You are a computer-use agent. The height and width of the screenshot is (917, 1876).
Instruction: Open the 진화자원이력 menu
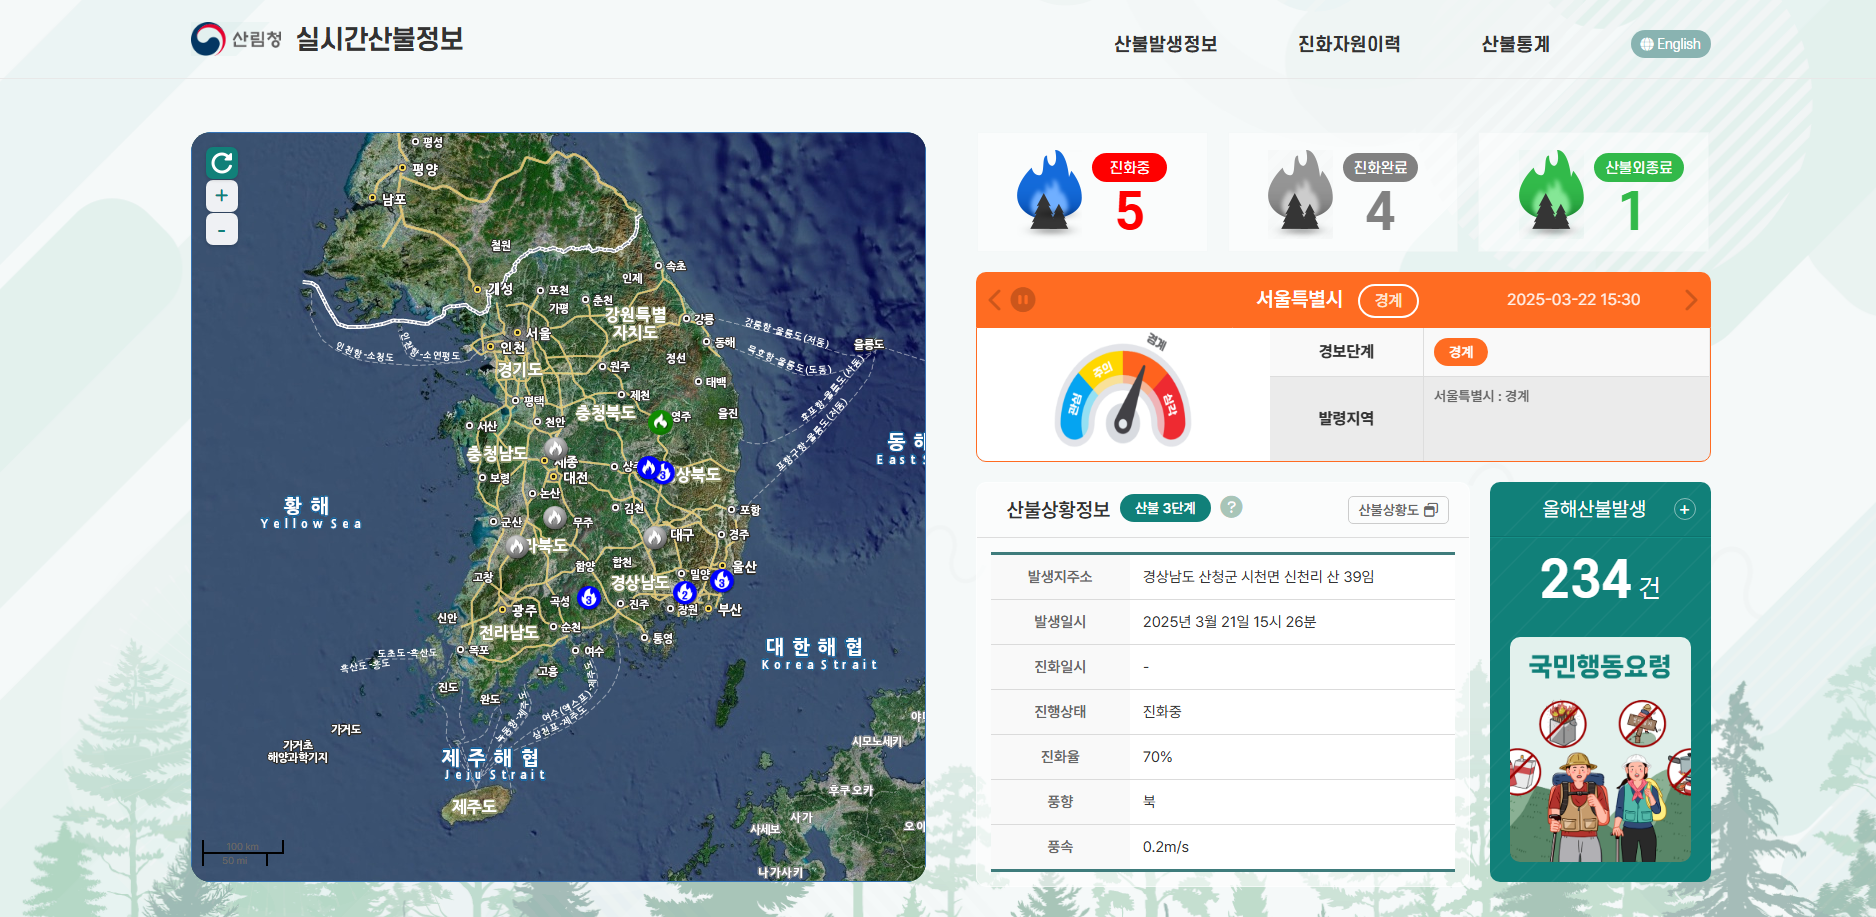pyautogui.click(x=1349, y=44)
